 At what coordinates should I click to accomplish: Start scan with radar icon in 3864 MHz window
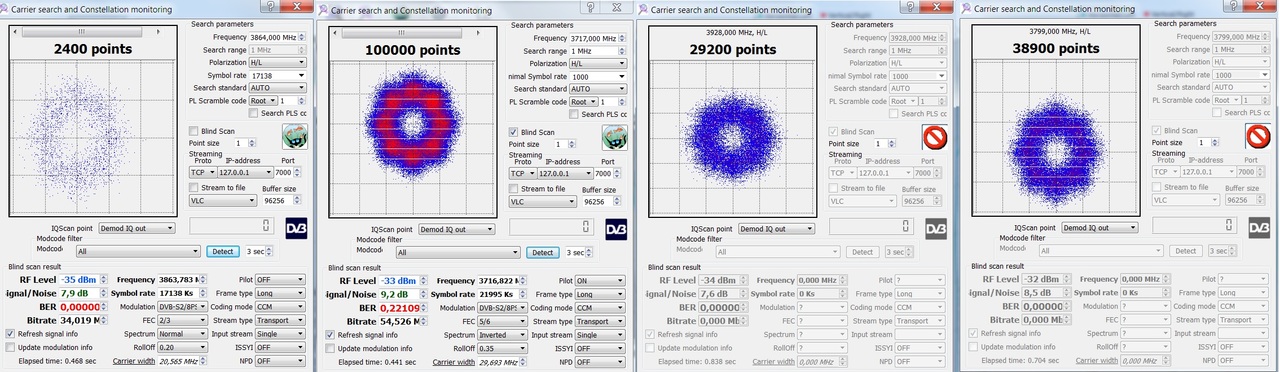(295, 137)
